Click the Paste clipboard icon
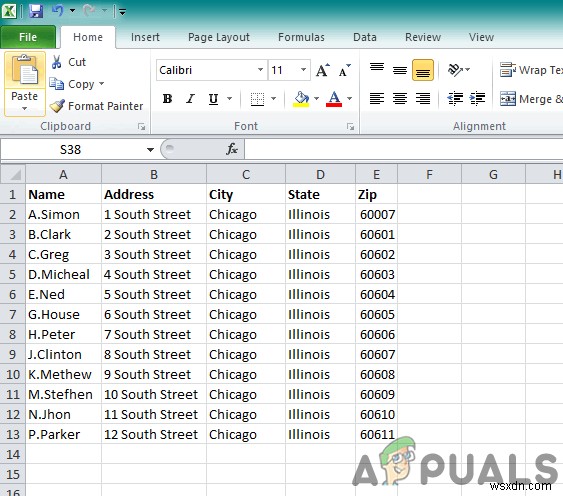 coord(24,70)
